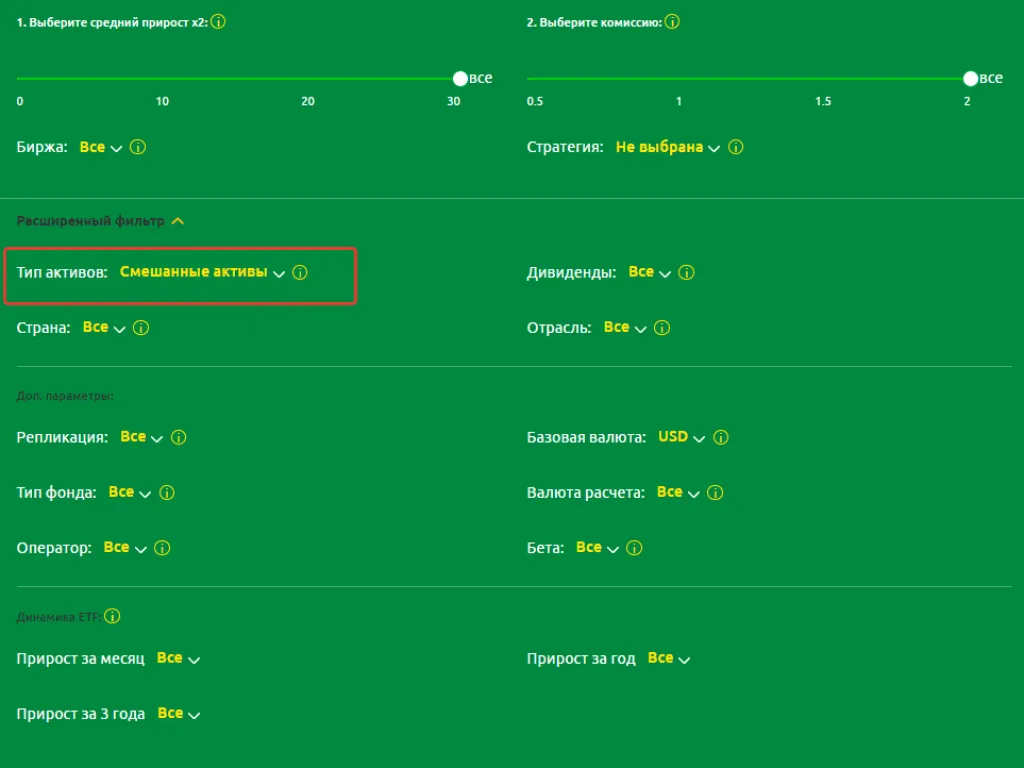Click the комиссию slider handle
The image size is (1024, 768).
970,78
